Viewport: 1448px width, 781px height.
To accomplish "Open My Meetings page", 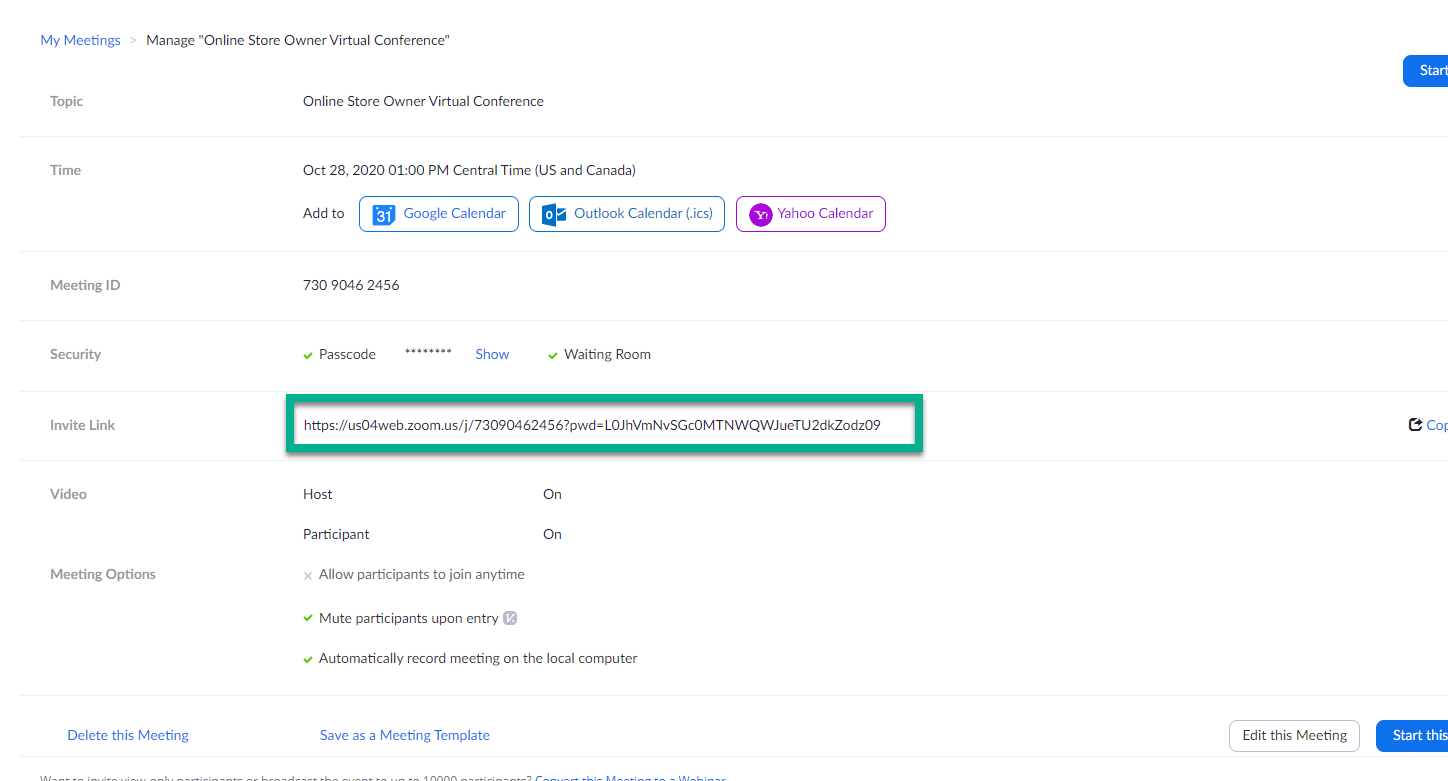I will (80, 40).
